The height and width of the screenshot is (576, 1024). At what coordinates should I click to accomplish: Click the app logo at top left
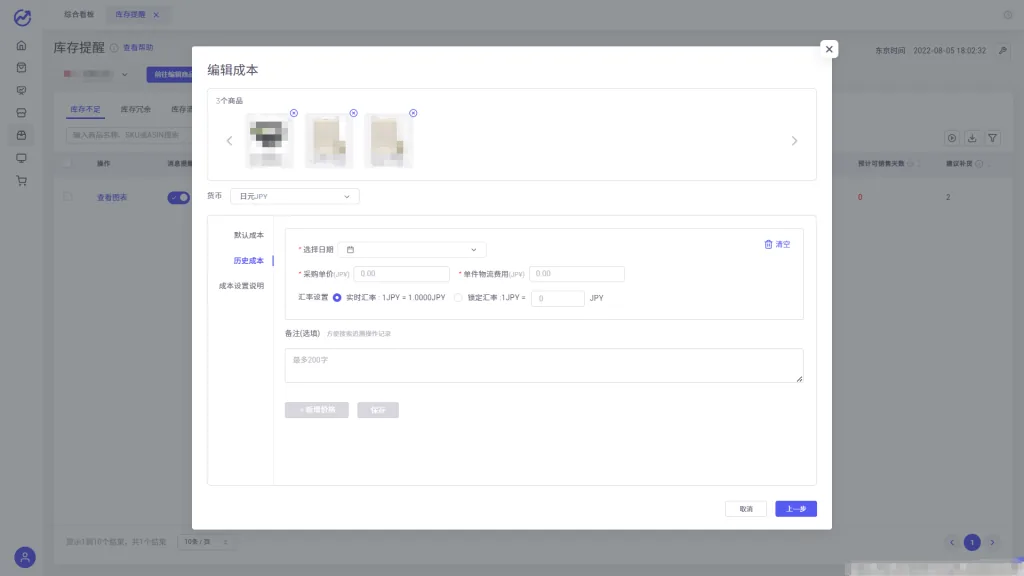pyautogui.click(x=22, y=17)
